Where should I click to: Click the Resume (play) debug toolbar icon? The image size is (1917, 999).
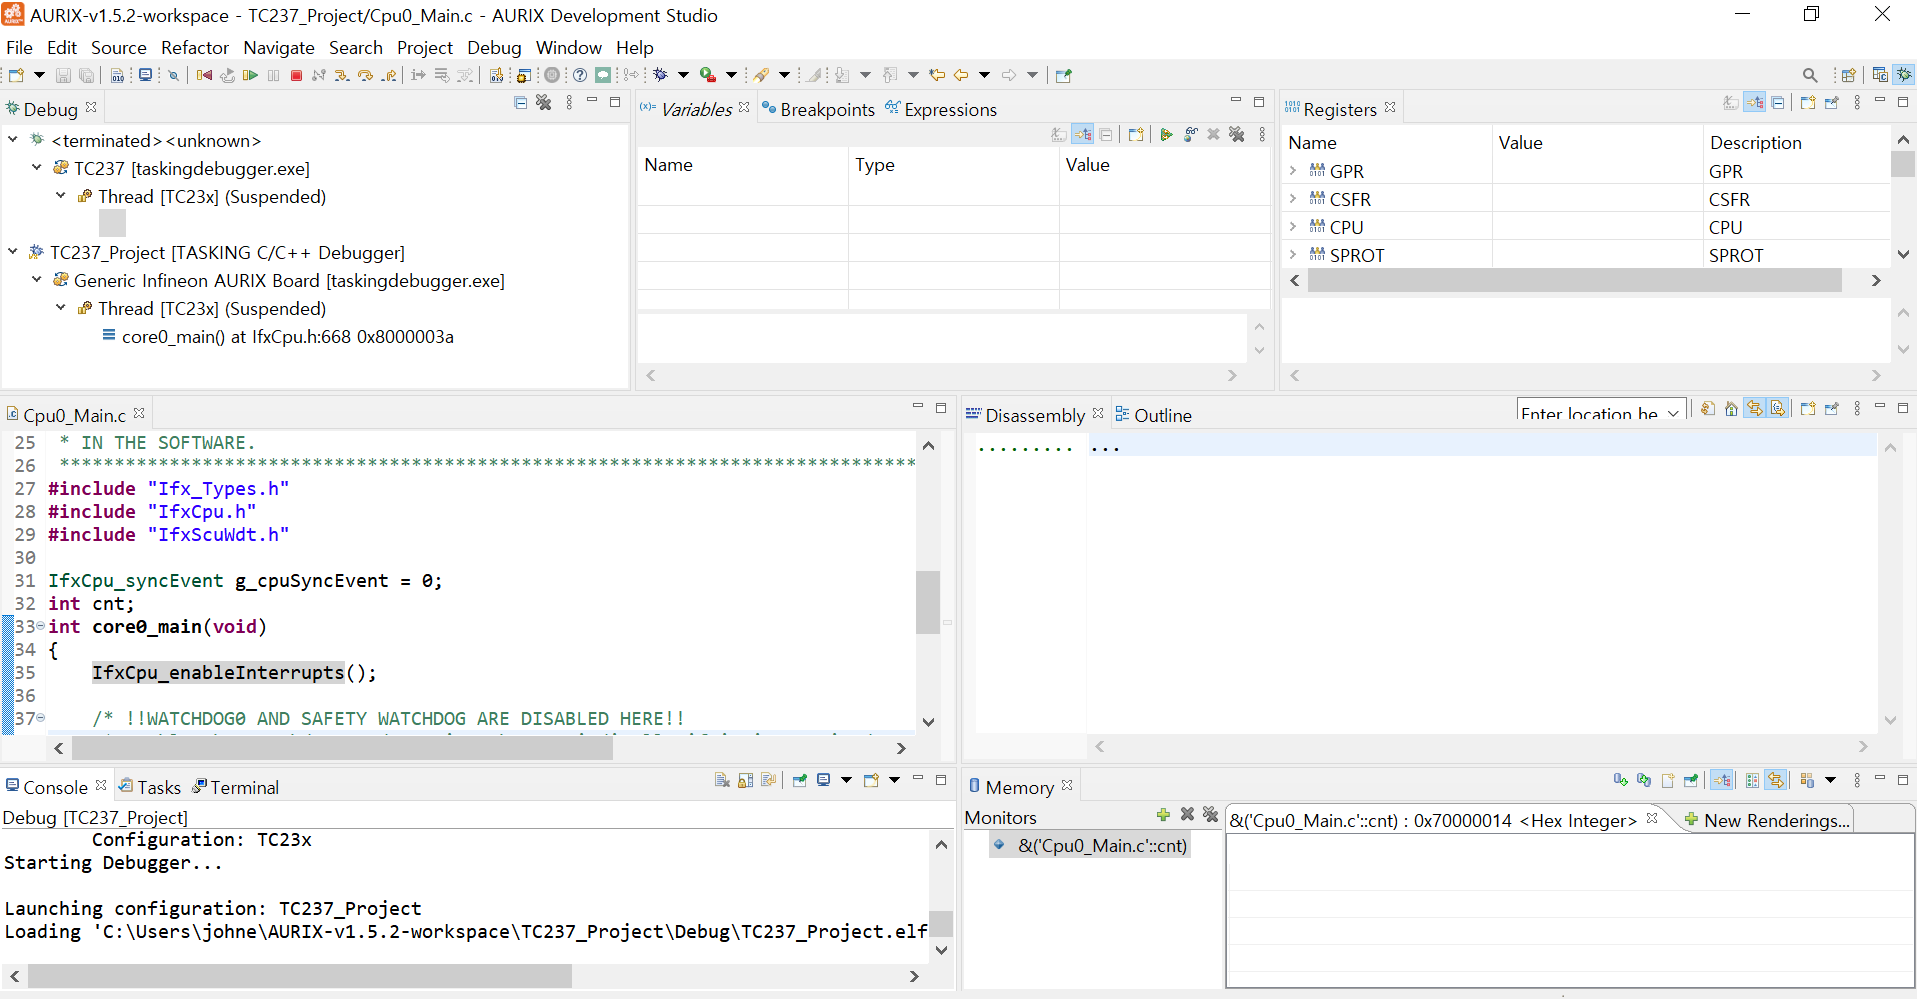point(250,75)
